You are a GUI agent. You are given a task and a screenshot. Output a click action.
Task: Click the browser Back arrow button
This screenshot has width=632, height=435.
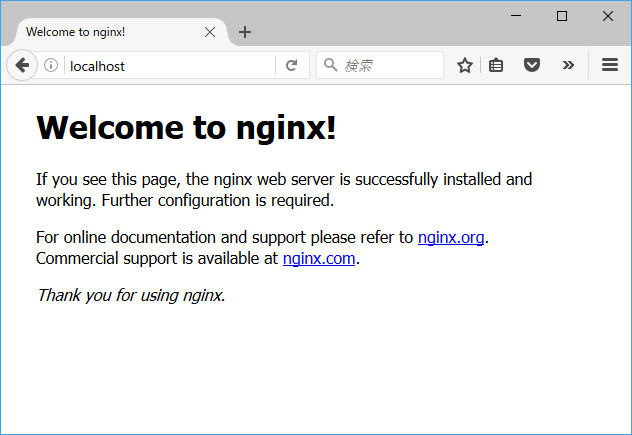[x=22, y=65]
